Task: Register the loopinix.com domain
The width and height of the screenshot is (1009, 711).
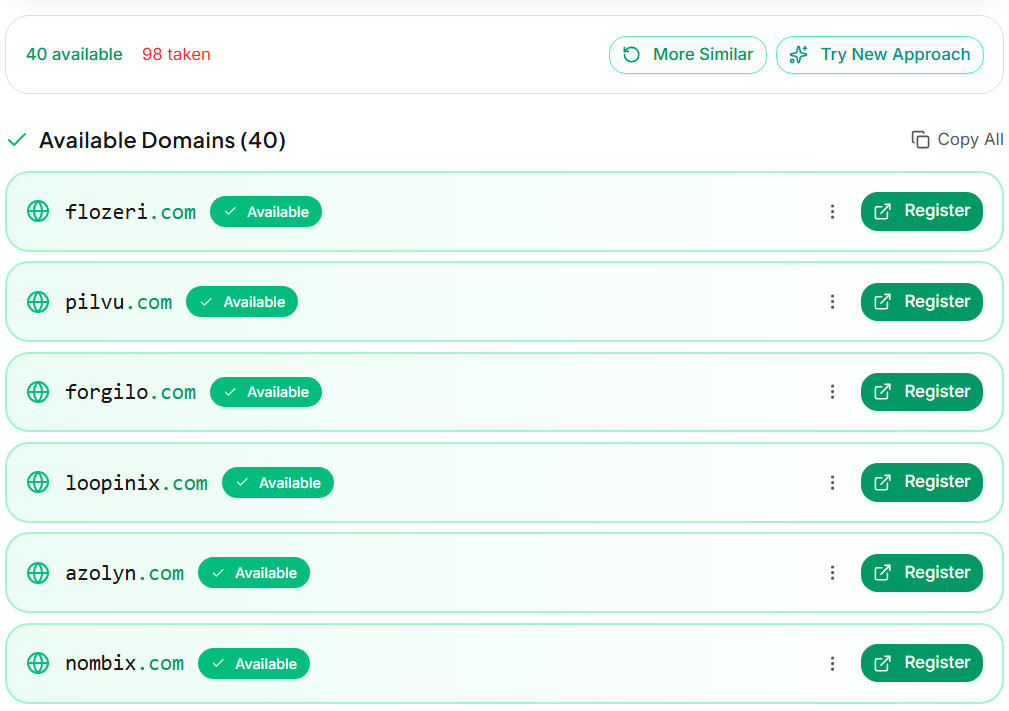Action: pos(921,482)
